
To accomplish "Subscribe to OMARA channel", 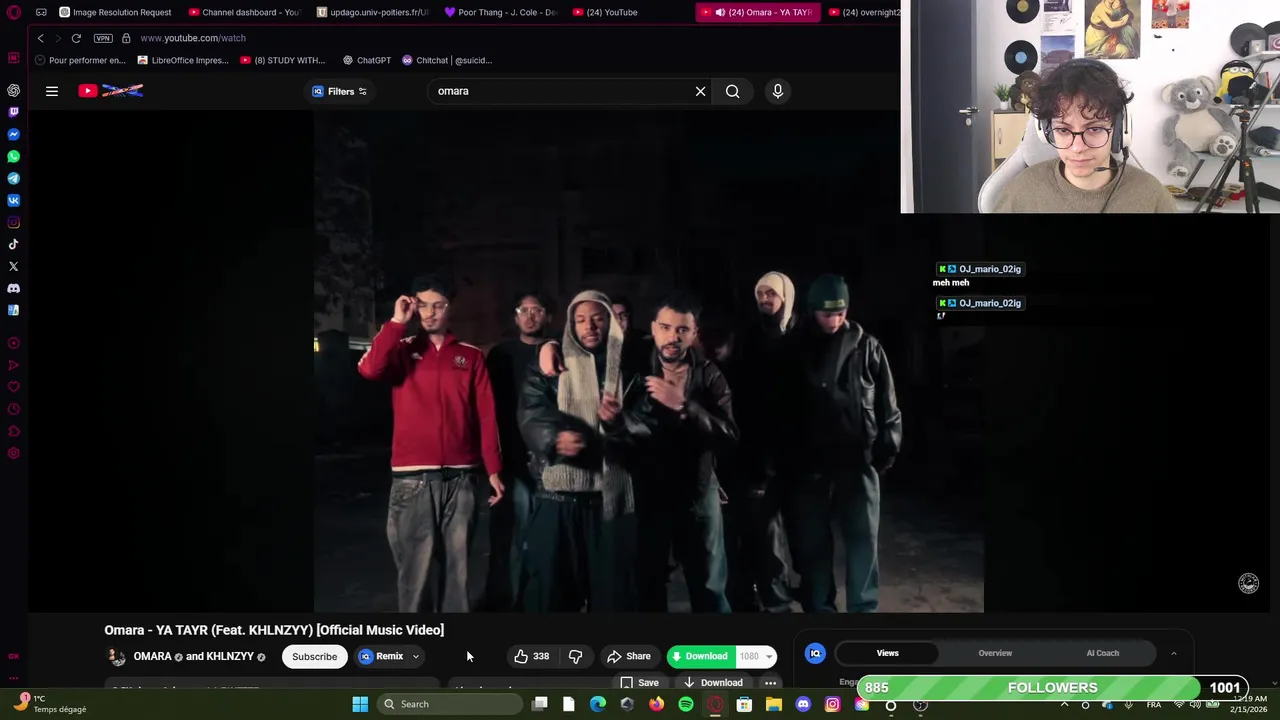I will [314, 657].
